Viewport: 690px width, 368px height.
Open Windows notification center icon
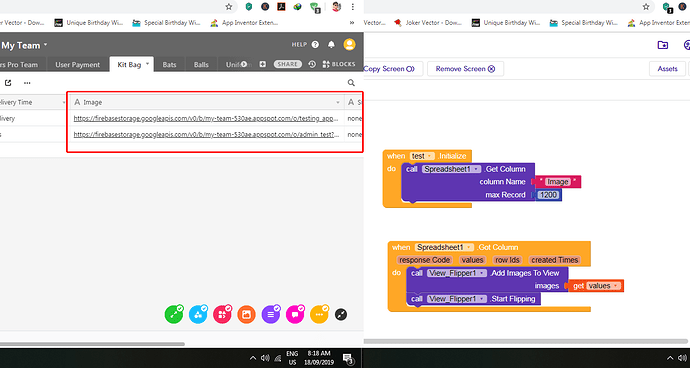coord(347,358)
